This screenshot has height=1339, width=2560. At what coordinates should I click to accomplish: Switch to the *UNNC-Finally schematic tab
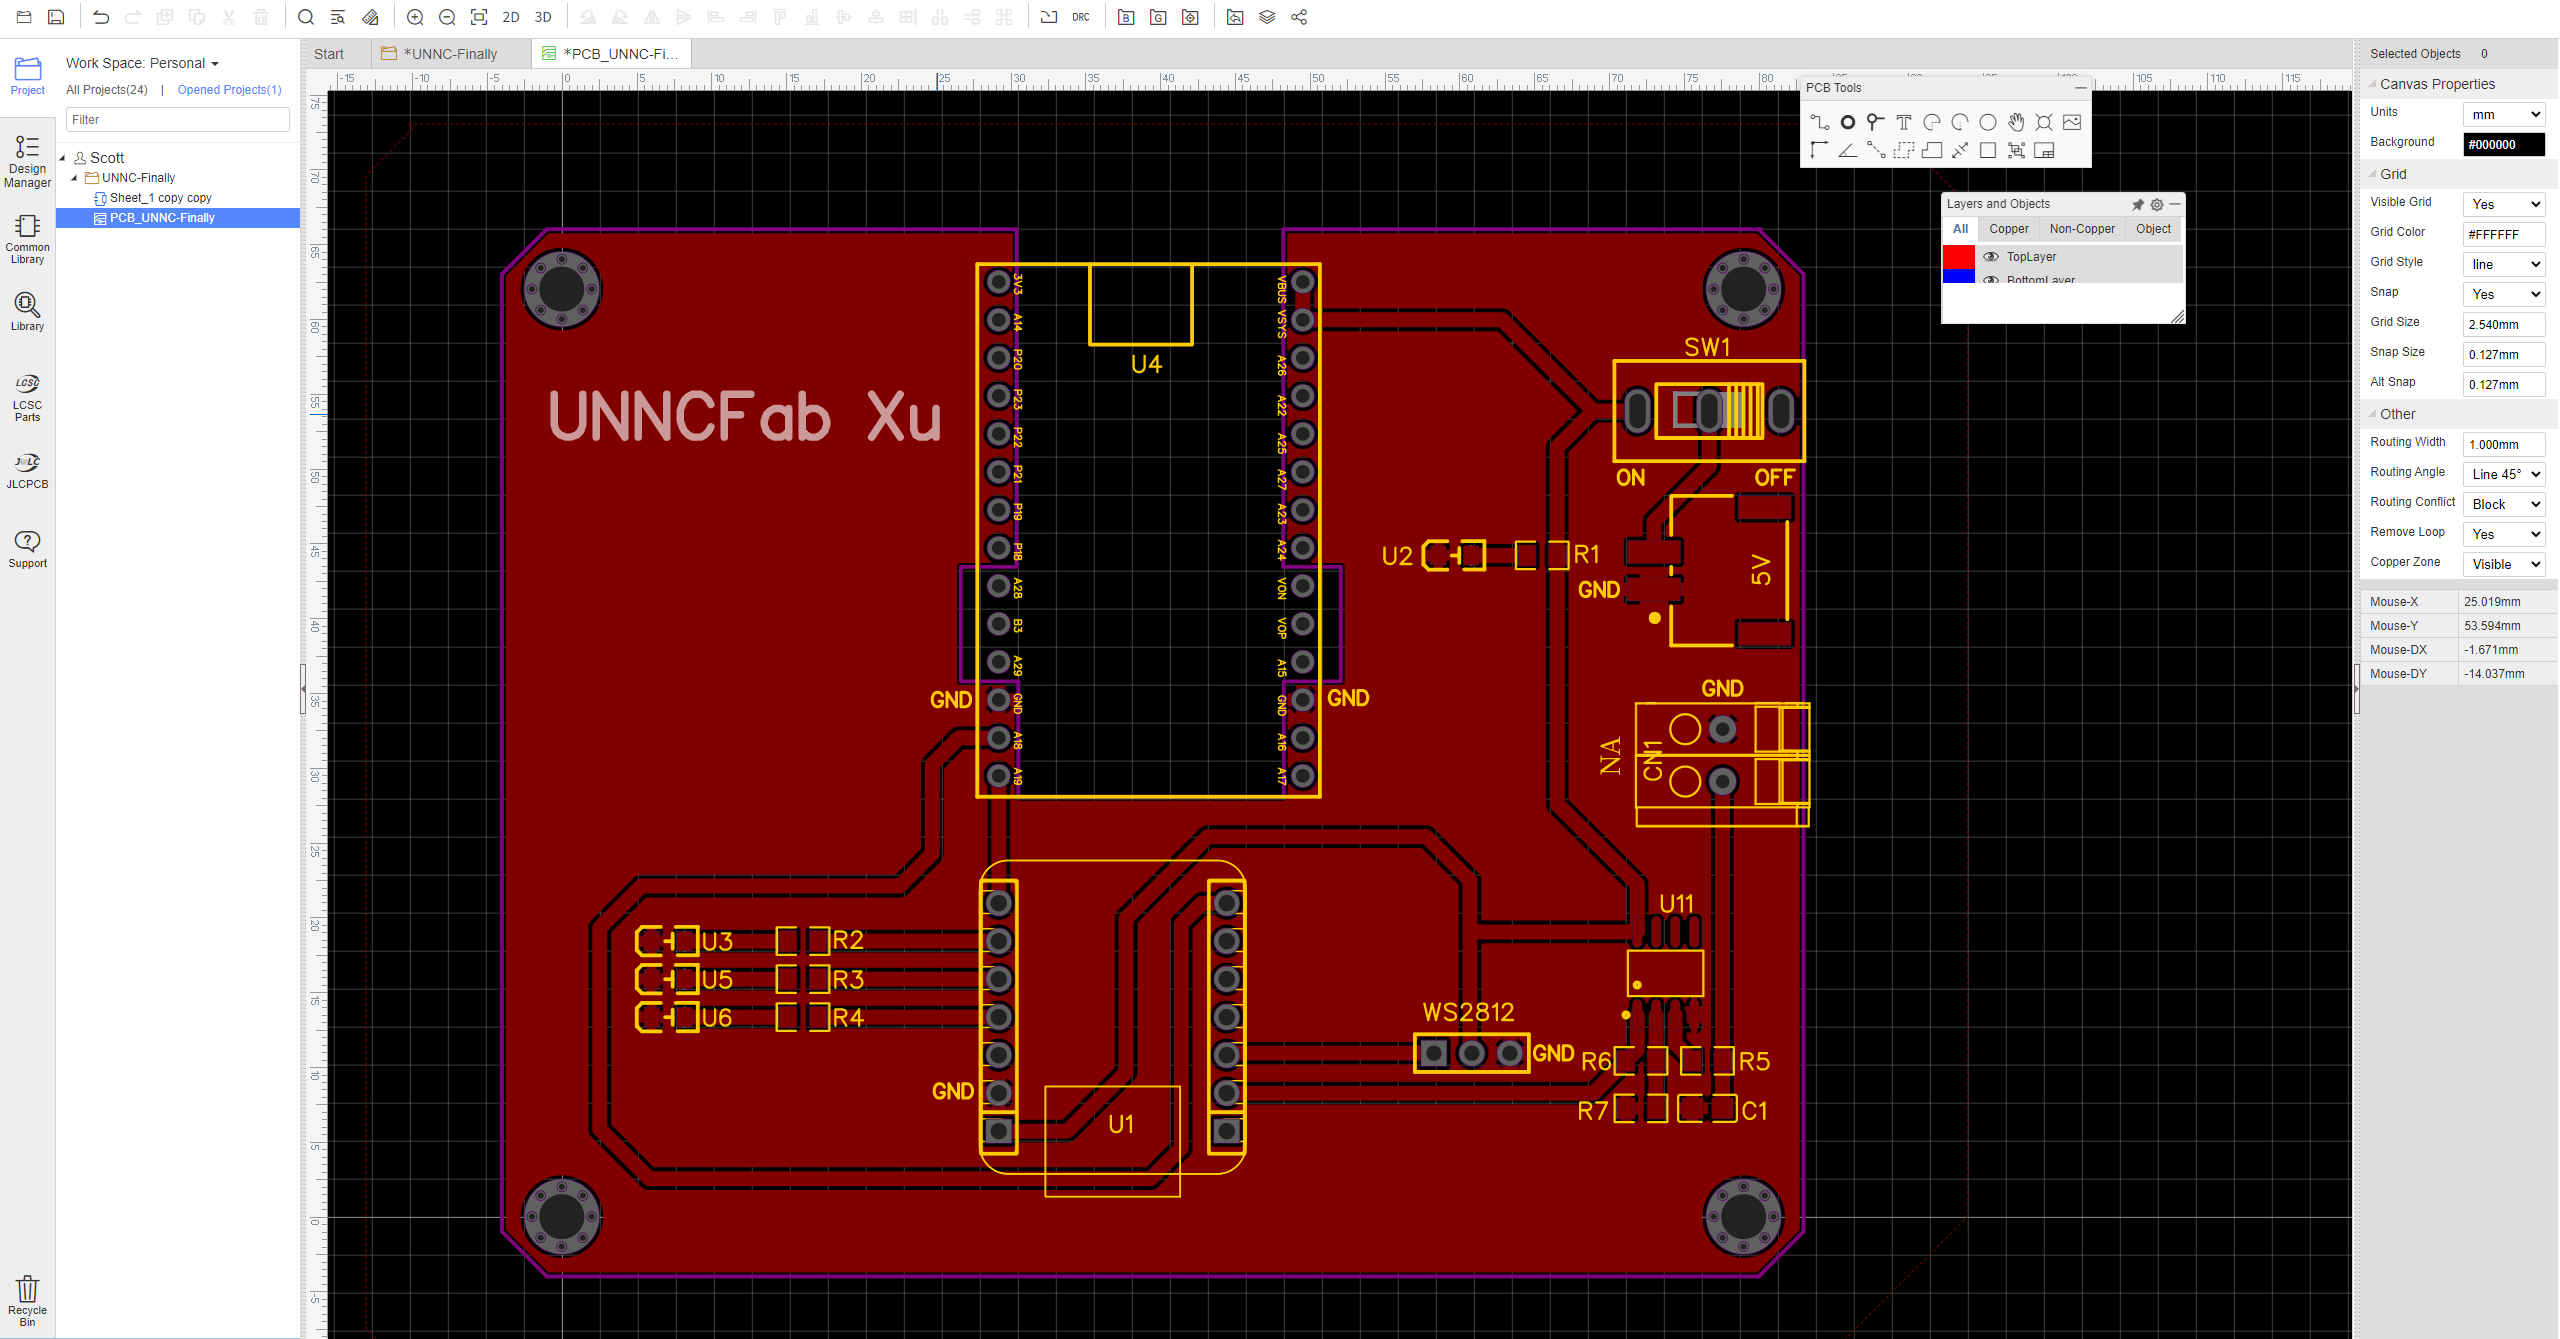coord(450,54)
